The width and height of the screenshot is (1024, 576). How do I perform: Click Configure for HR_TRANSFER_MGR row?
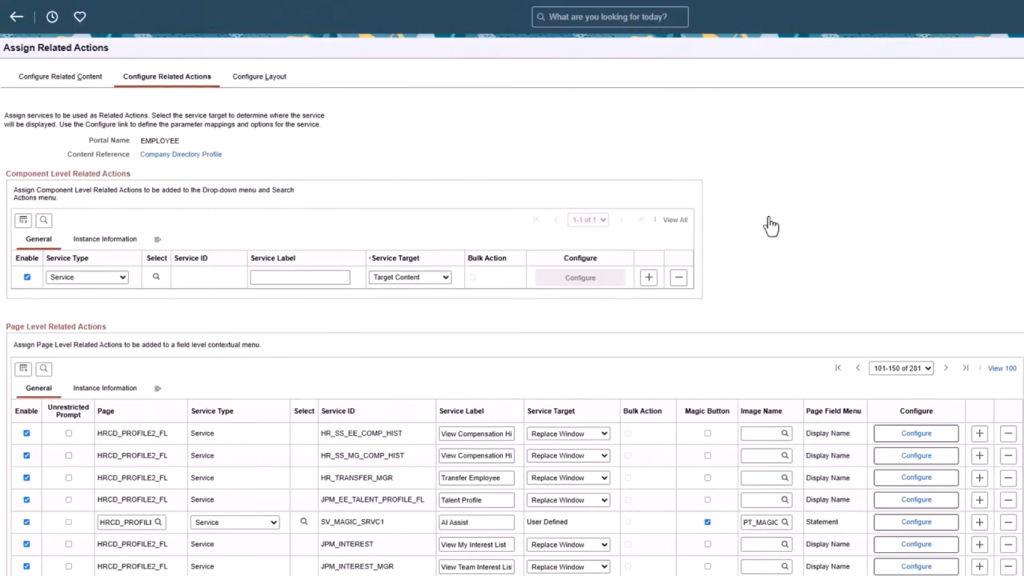pyautogui.click(x=916, y=478)
